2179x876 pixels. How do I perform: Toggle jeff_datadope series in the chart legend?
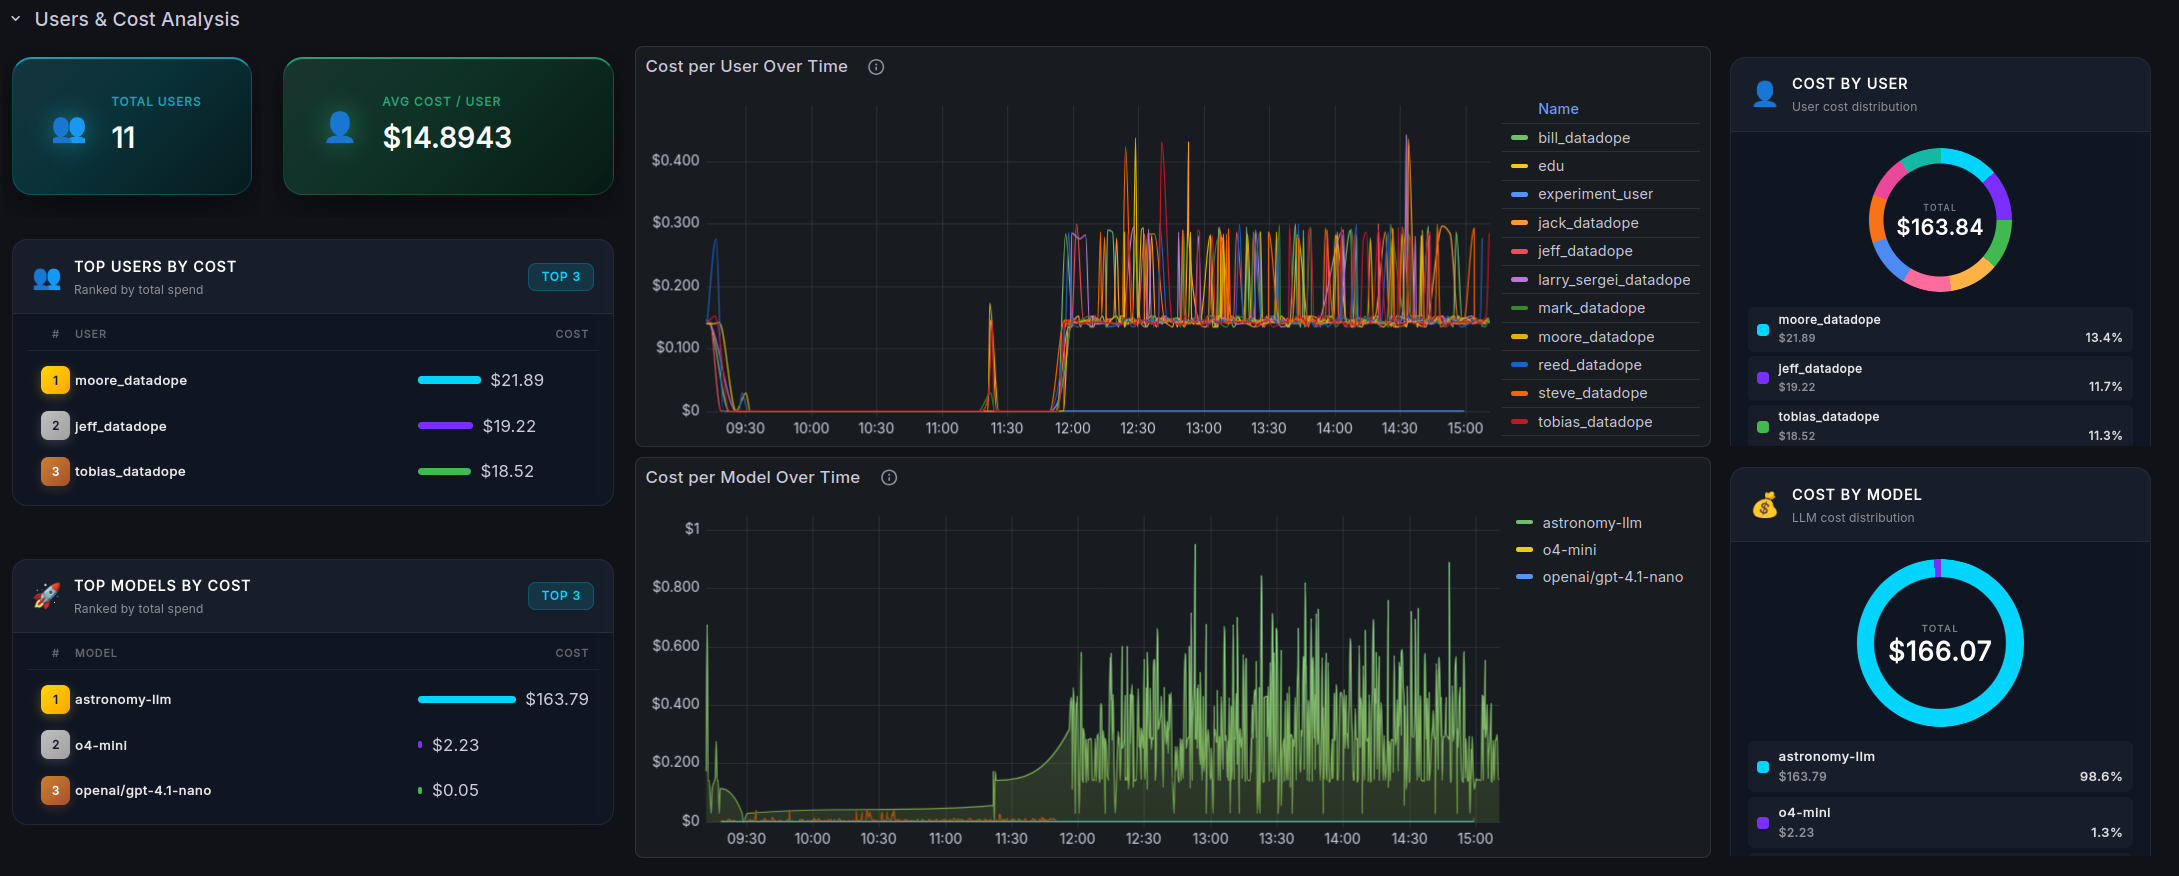(1585, 251)
